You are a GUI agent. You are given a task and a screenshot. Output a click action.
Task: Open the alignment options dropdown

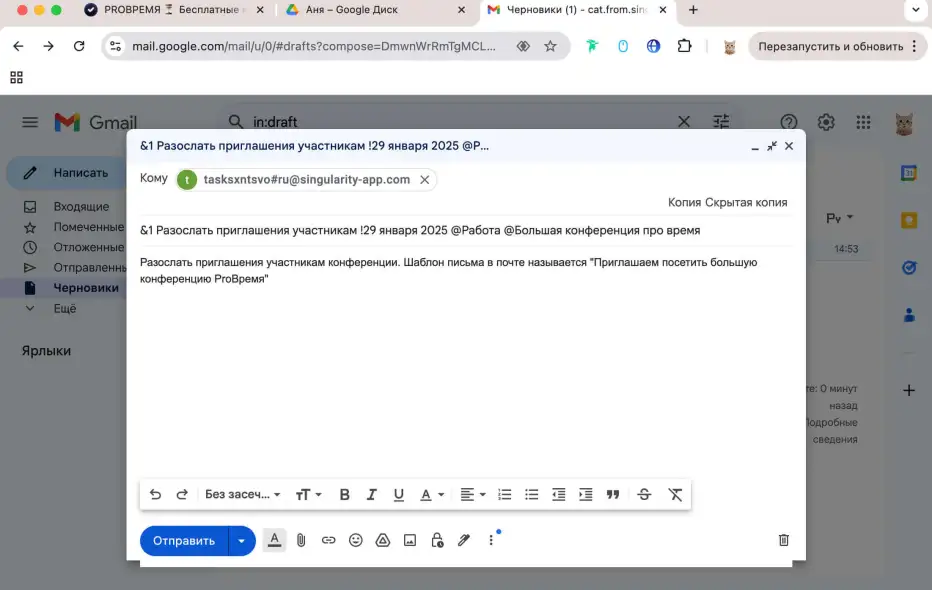pos(472,494)
